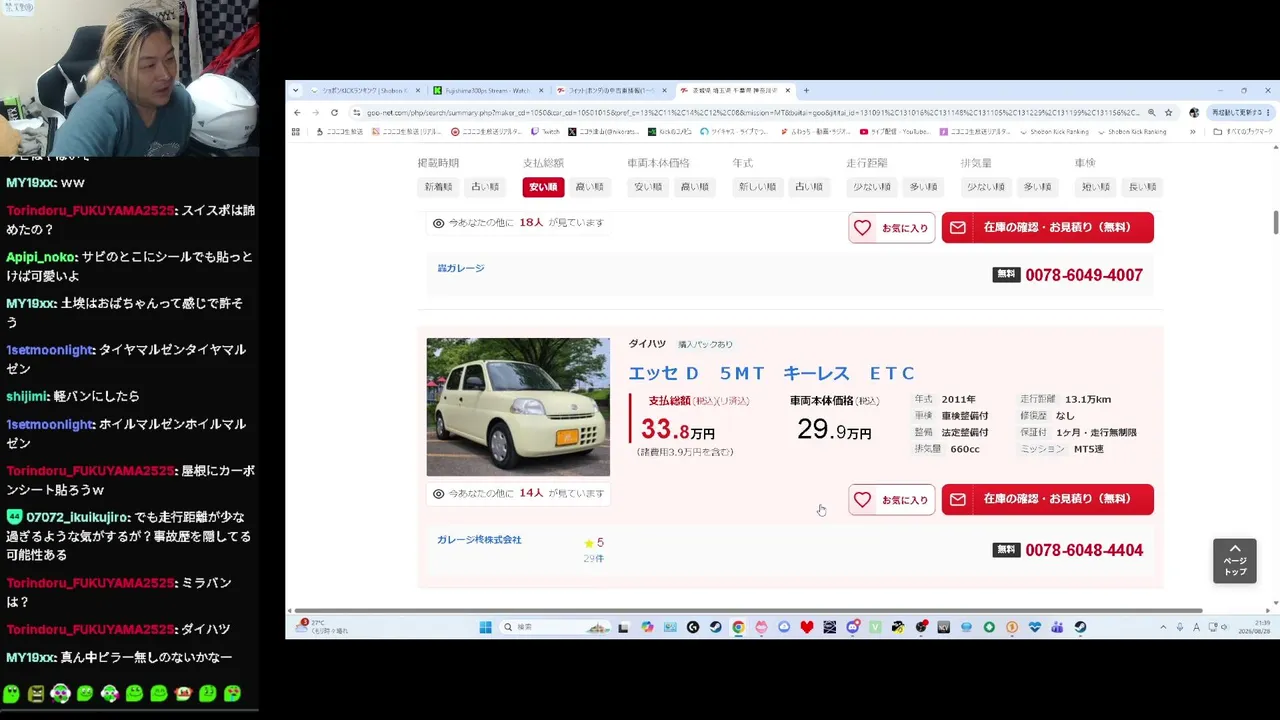Click the heart icon beside 露ガレージ listing
Viewport: 1280px width, 720px height.
[x=862, y=227]
